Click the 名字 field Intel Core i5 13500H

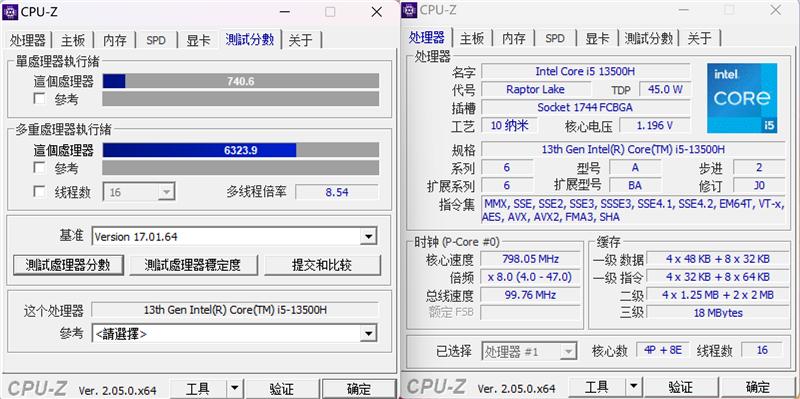pos(585,71)
